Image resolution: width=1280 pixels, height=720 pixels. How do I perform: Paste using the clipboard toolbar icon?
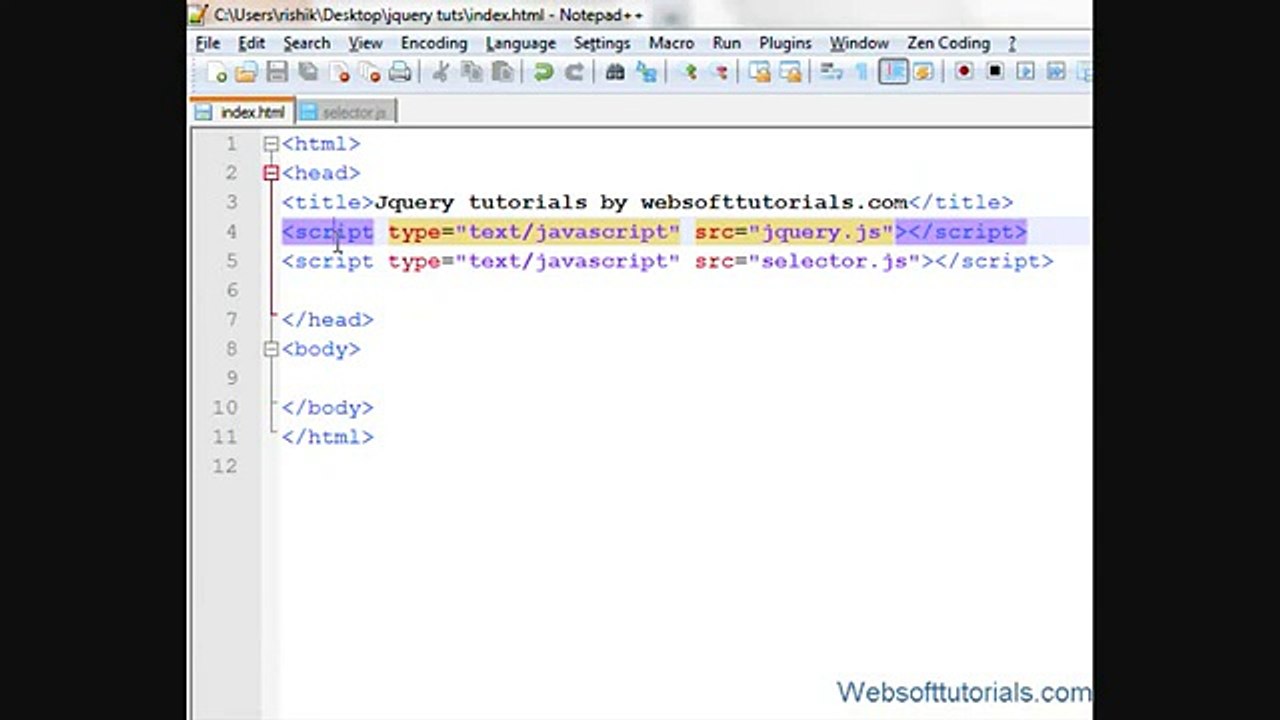coord(503,72)
